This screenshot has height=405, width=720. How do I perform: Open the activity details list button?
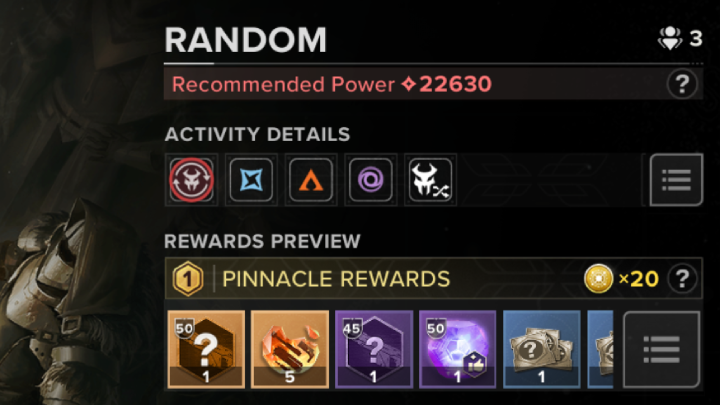pyautogui.click(x=676, y=180)
